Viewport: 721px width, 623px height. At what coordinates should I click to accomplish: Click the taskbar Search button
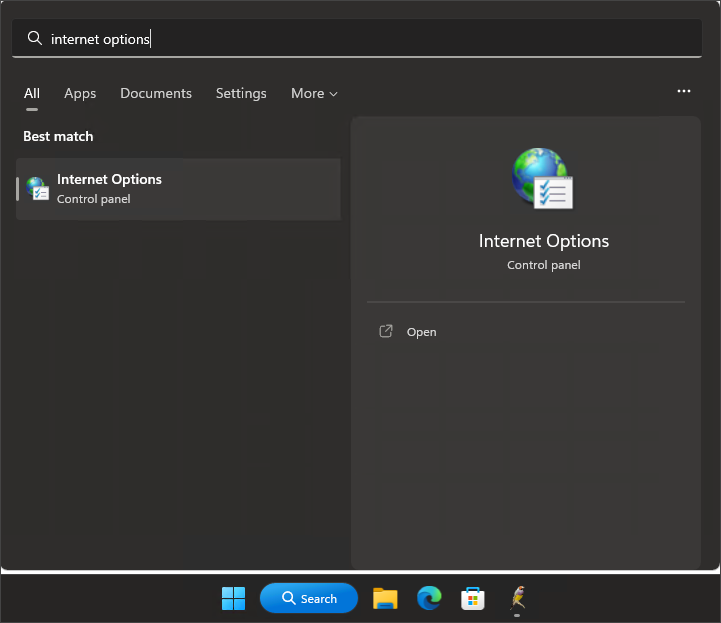click(x=309, y=598)
